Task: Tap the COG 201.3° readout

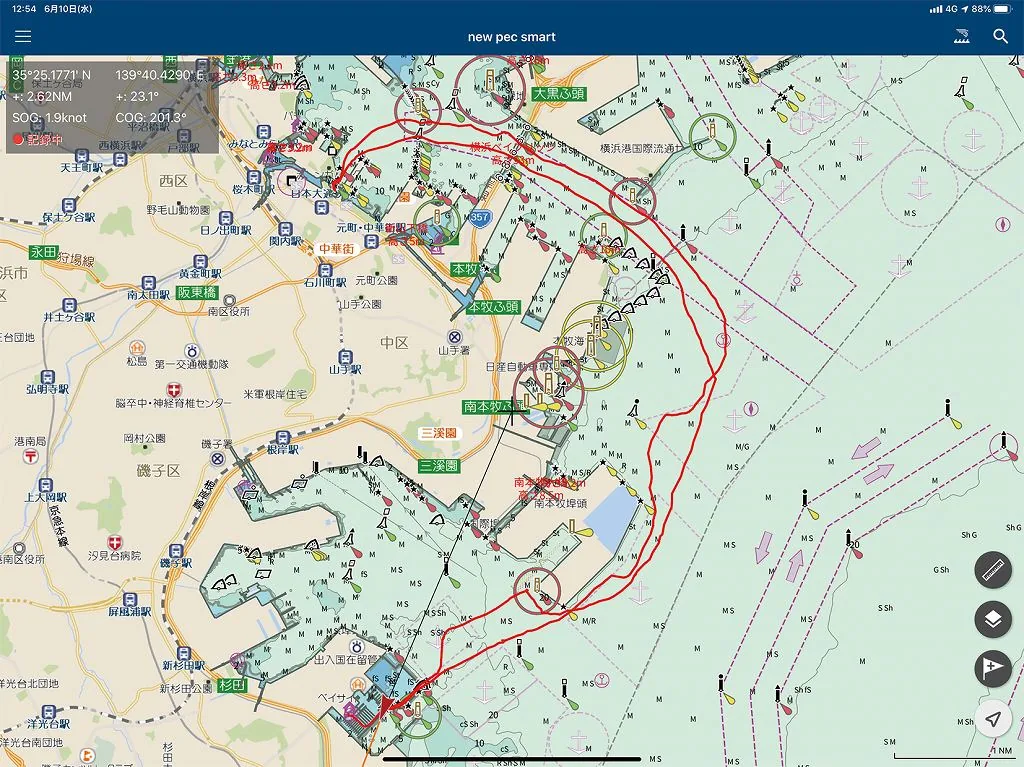Action: click(x=151, y=118)
